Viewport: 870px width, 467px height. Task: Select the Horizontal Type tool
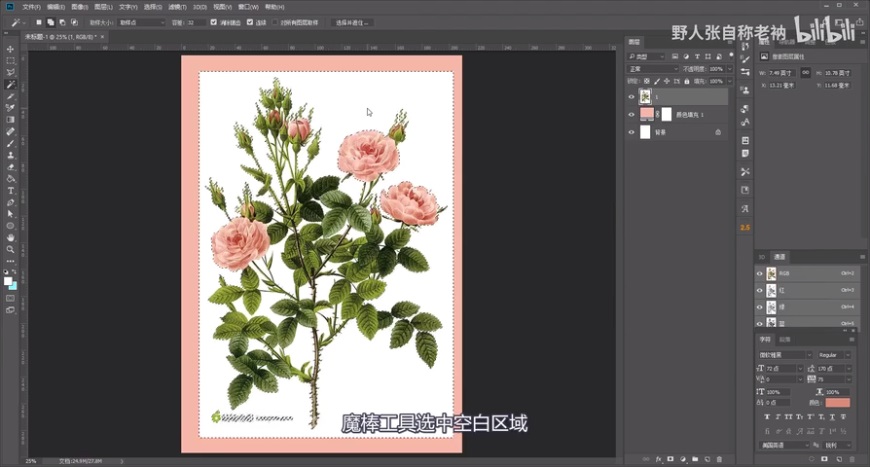(x=10, y=191)
